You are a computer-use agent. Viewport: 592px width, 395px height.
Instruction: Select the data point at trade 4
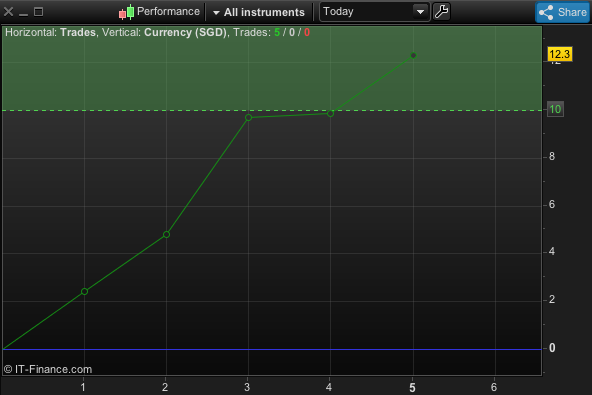click(x=330, y=113)
